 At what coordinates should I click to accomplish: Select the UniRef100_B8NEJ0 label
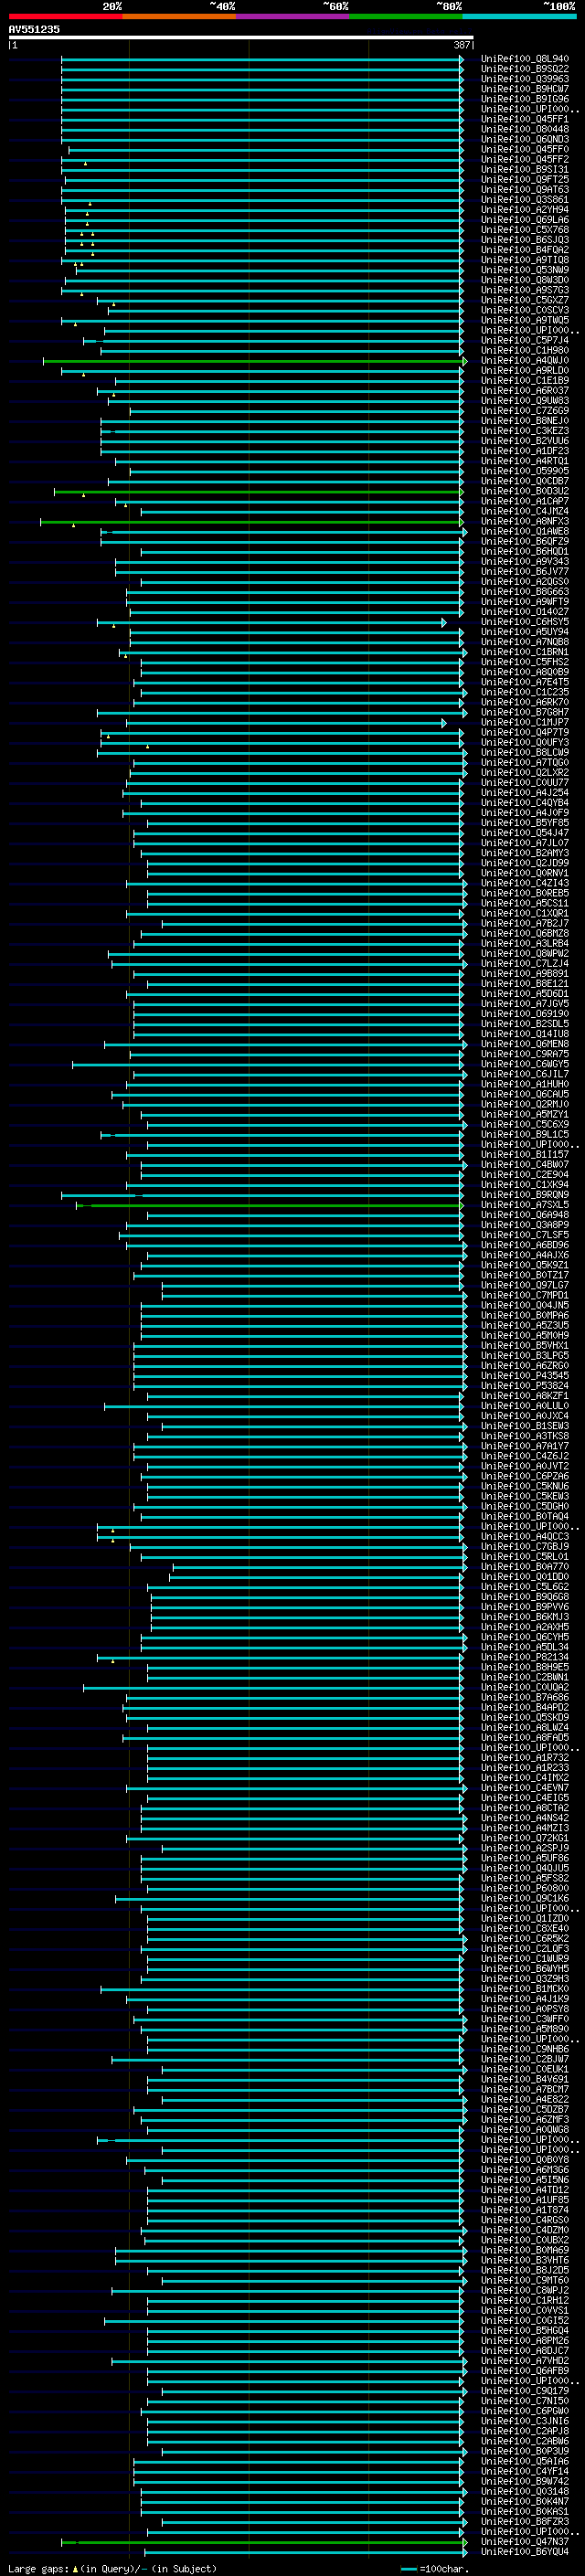[x=525, y=421]
